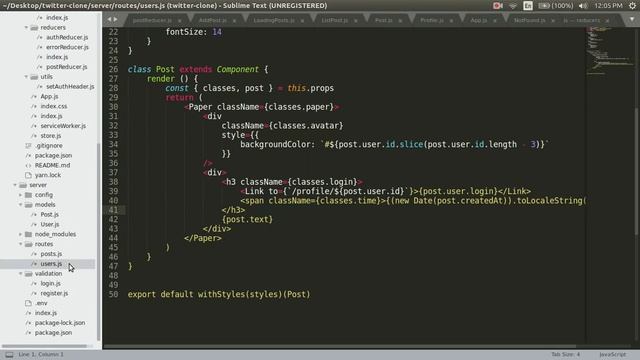Click the panel switcher icon in status bar

point(9,355)
